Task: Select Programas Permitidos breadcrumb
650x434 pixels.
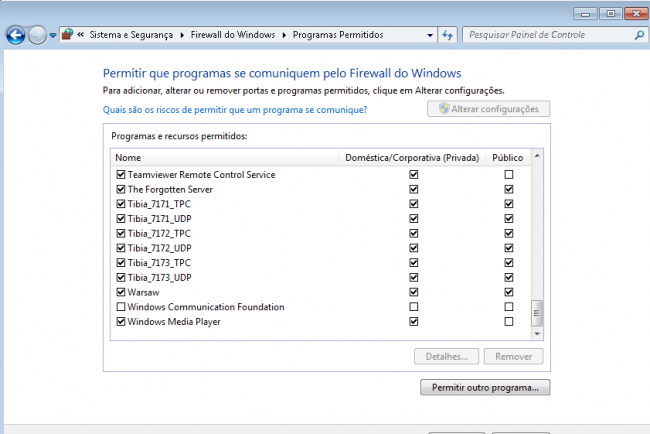Action: 338,35
